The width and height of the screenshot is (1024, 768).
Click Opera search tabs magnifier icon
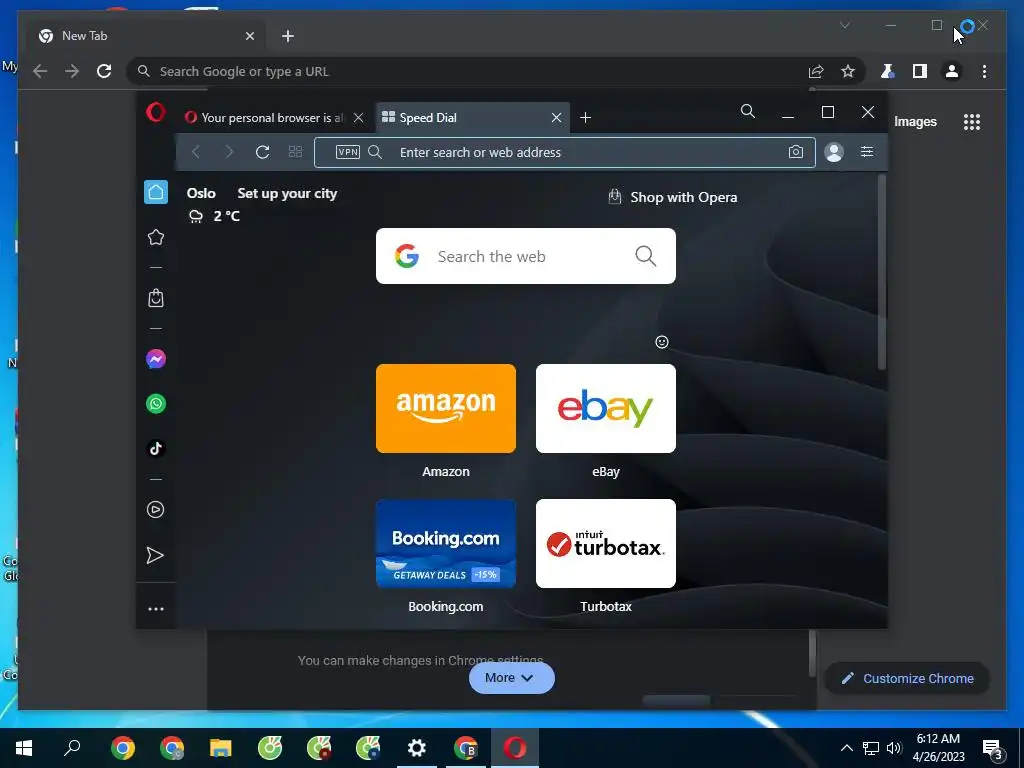point(748,112)
